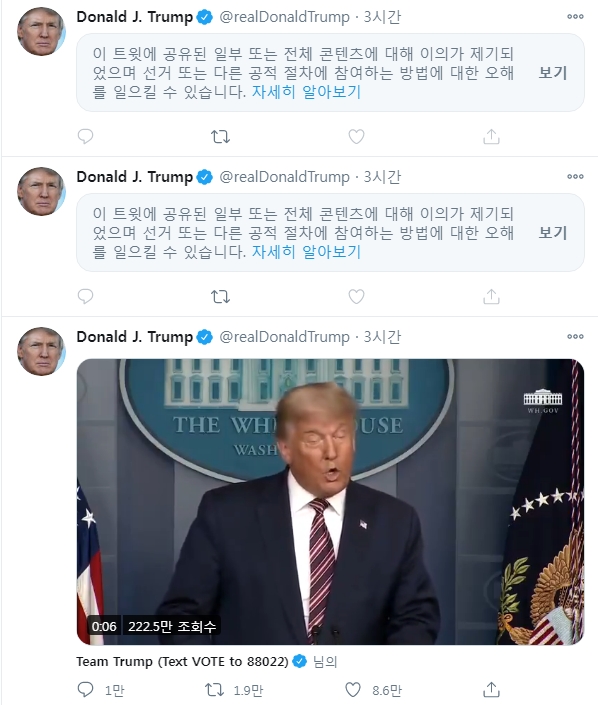Open Team Trump profile link
Viewport: 598px width, 705px height.
click(x=182, y=661)
